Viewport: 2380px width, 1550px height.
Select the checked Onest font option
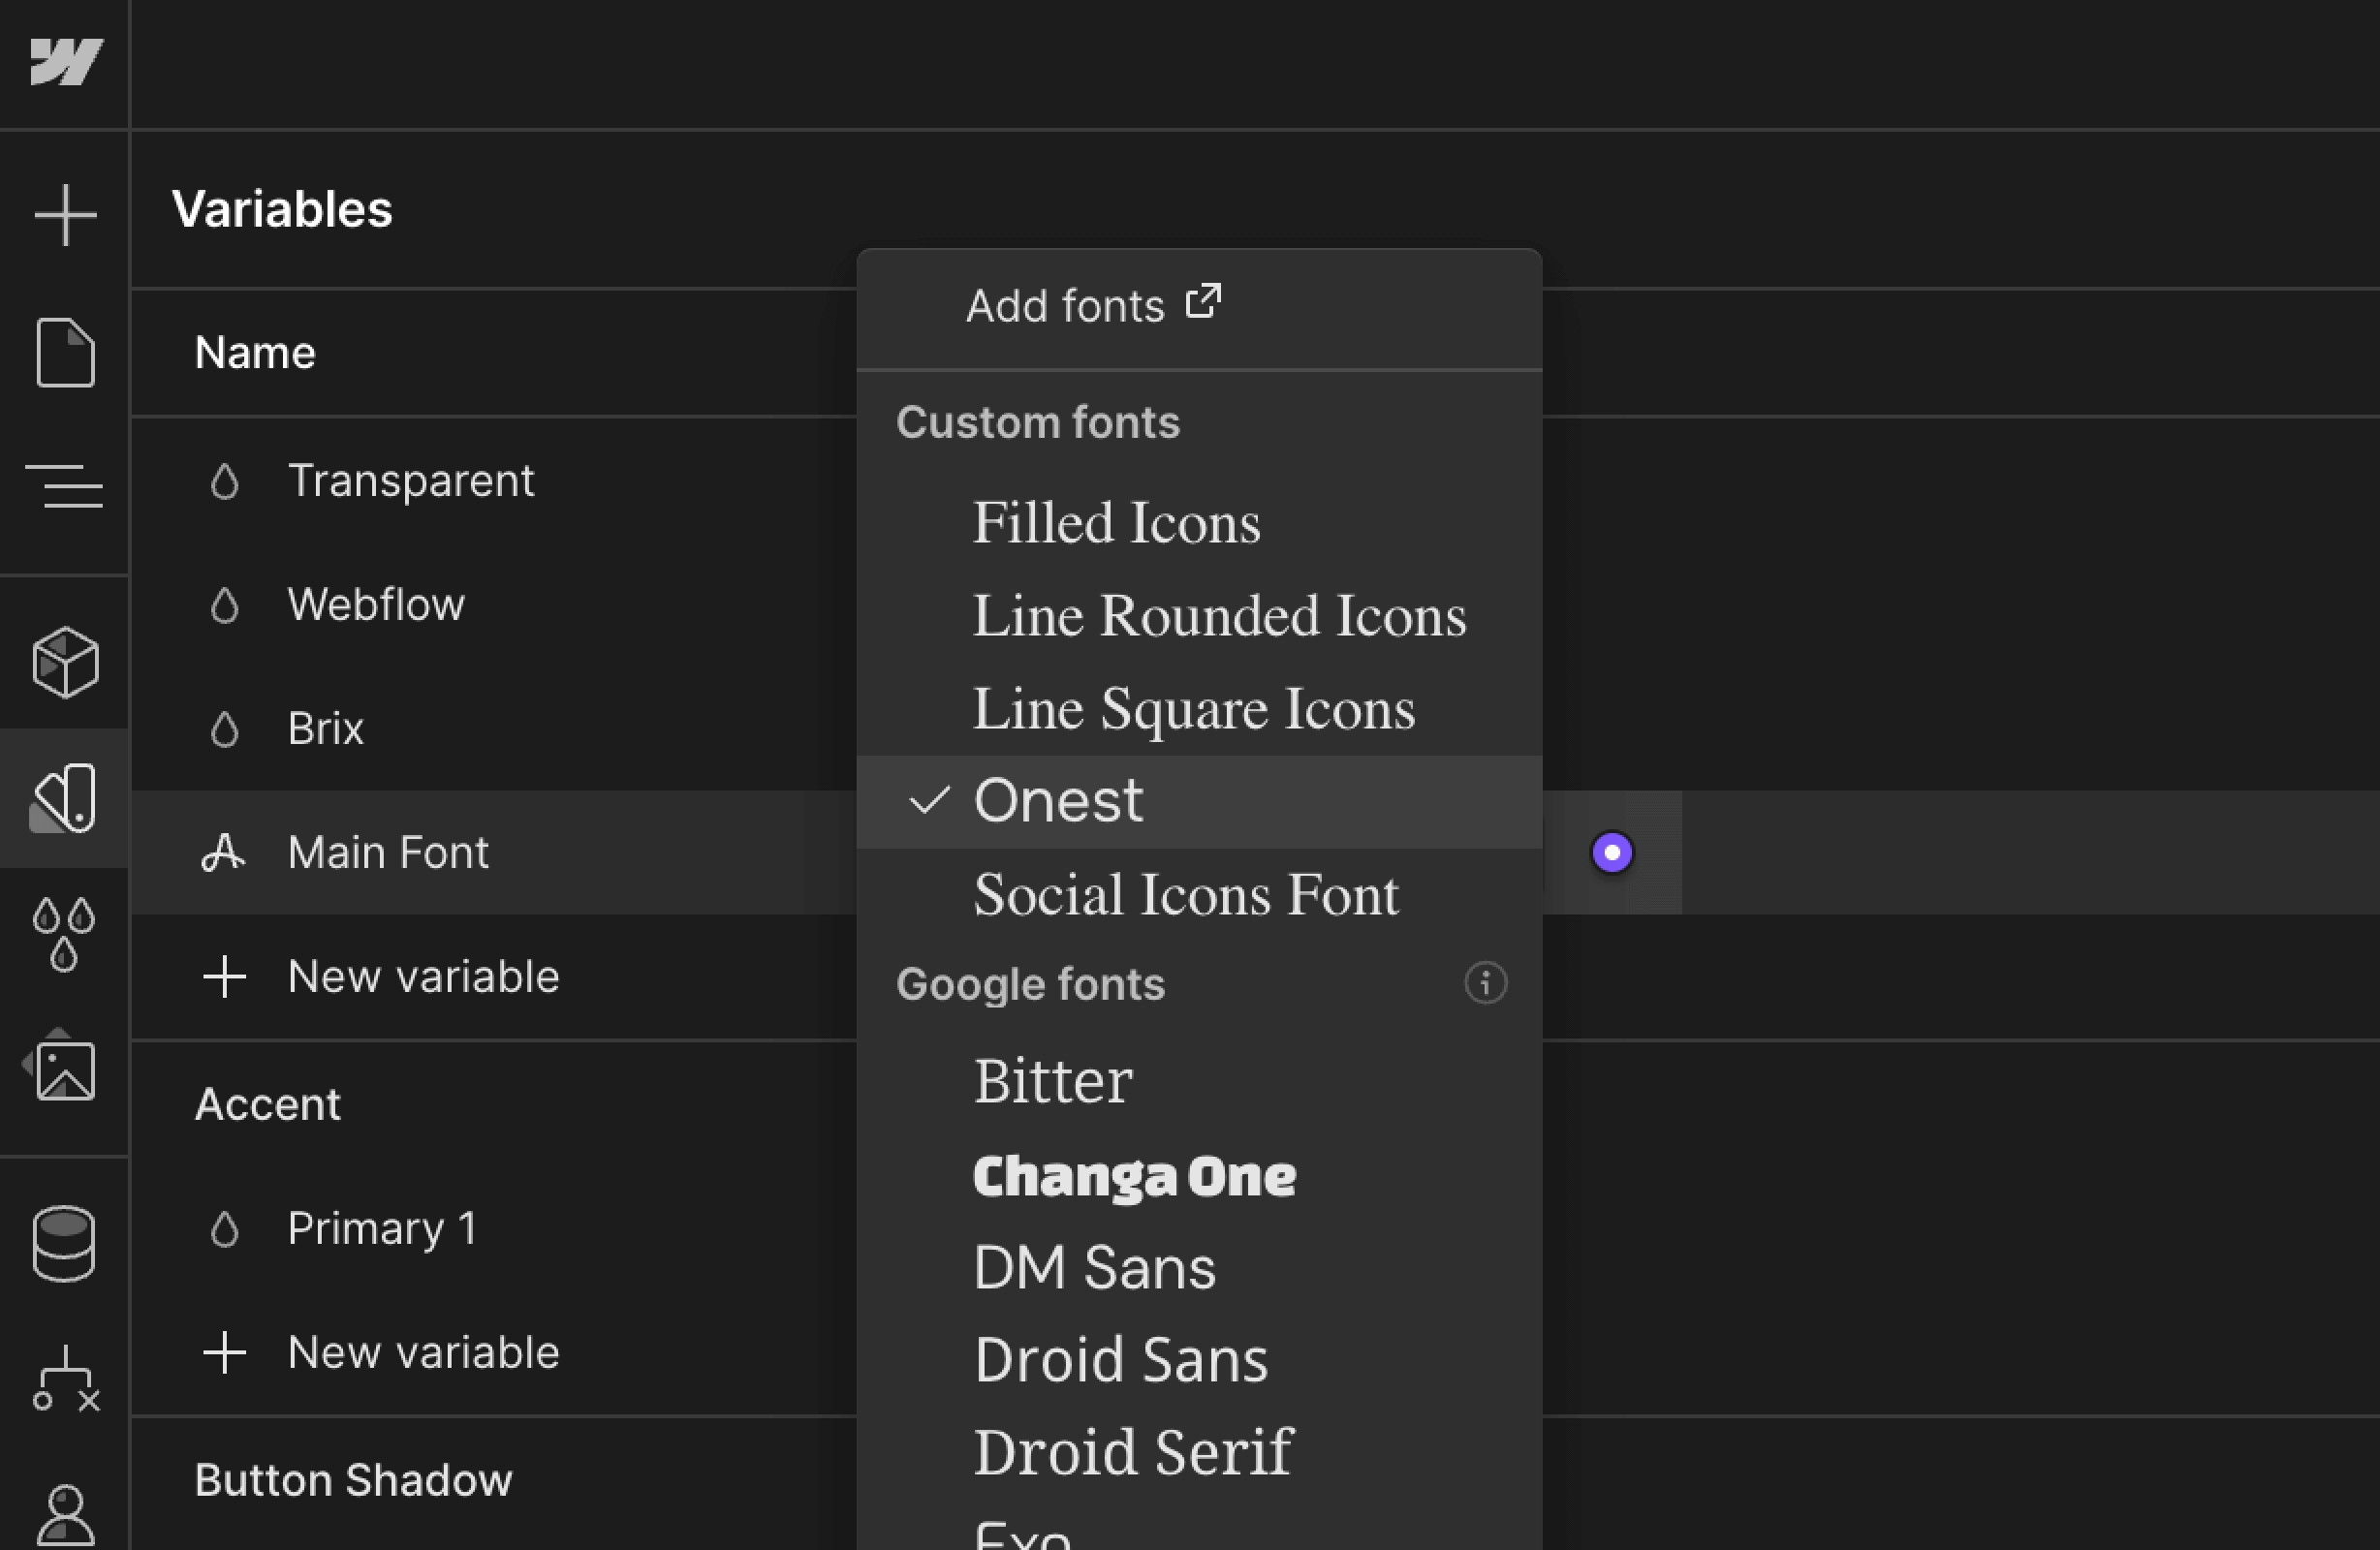click(x=1058, y=801)
